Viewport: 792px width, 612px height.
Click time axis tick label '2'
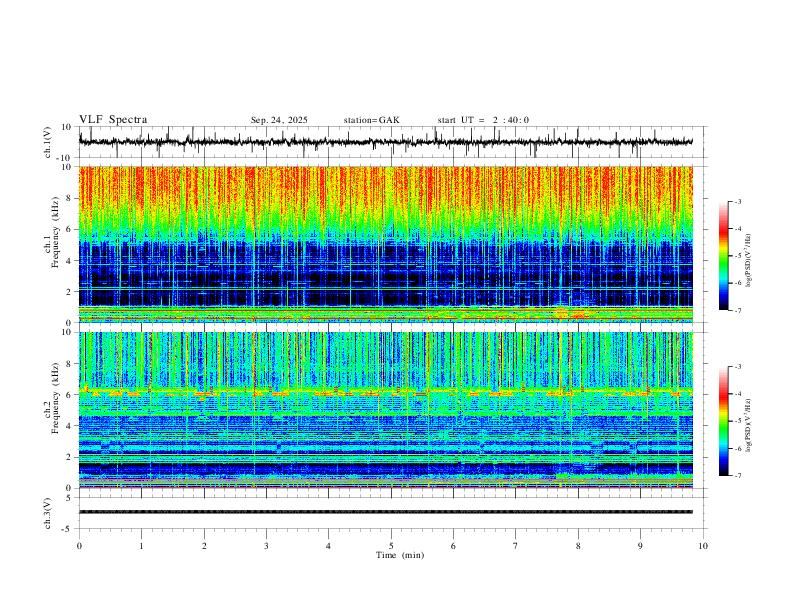(204, 546)
